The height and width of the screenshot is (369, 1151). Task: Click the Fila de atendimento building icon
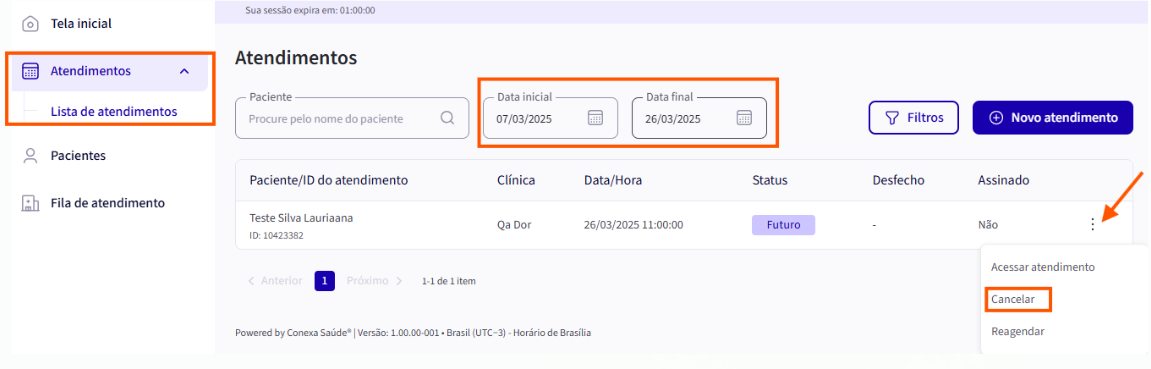pos(30,203)
